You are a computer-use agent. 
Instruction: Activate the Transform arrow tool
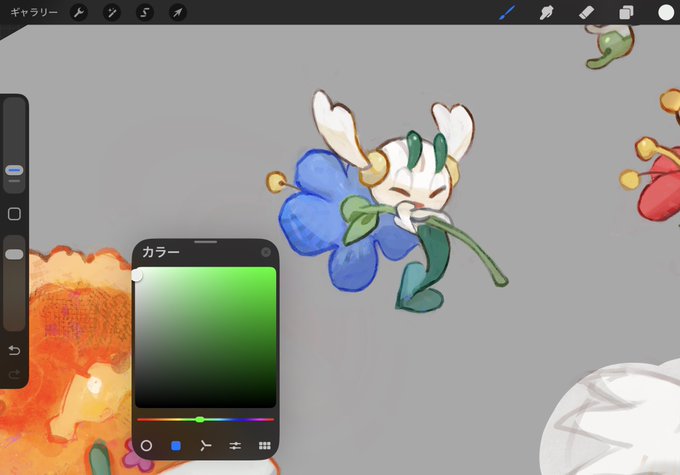(177, 13)
